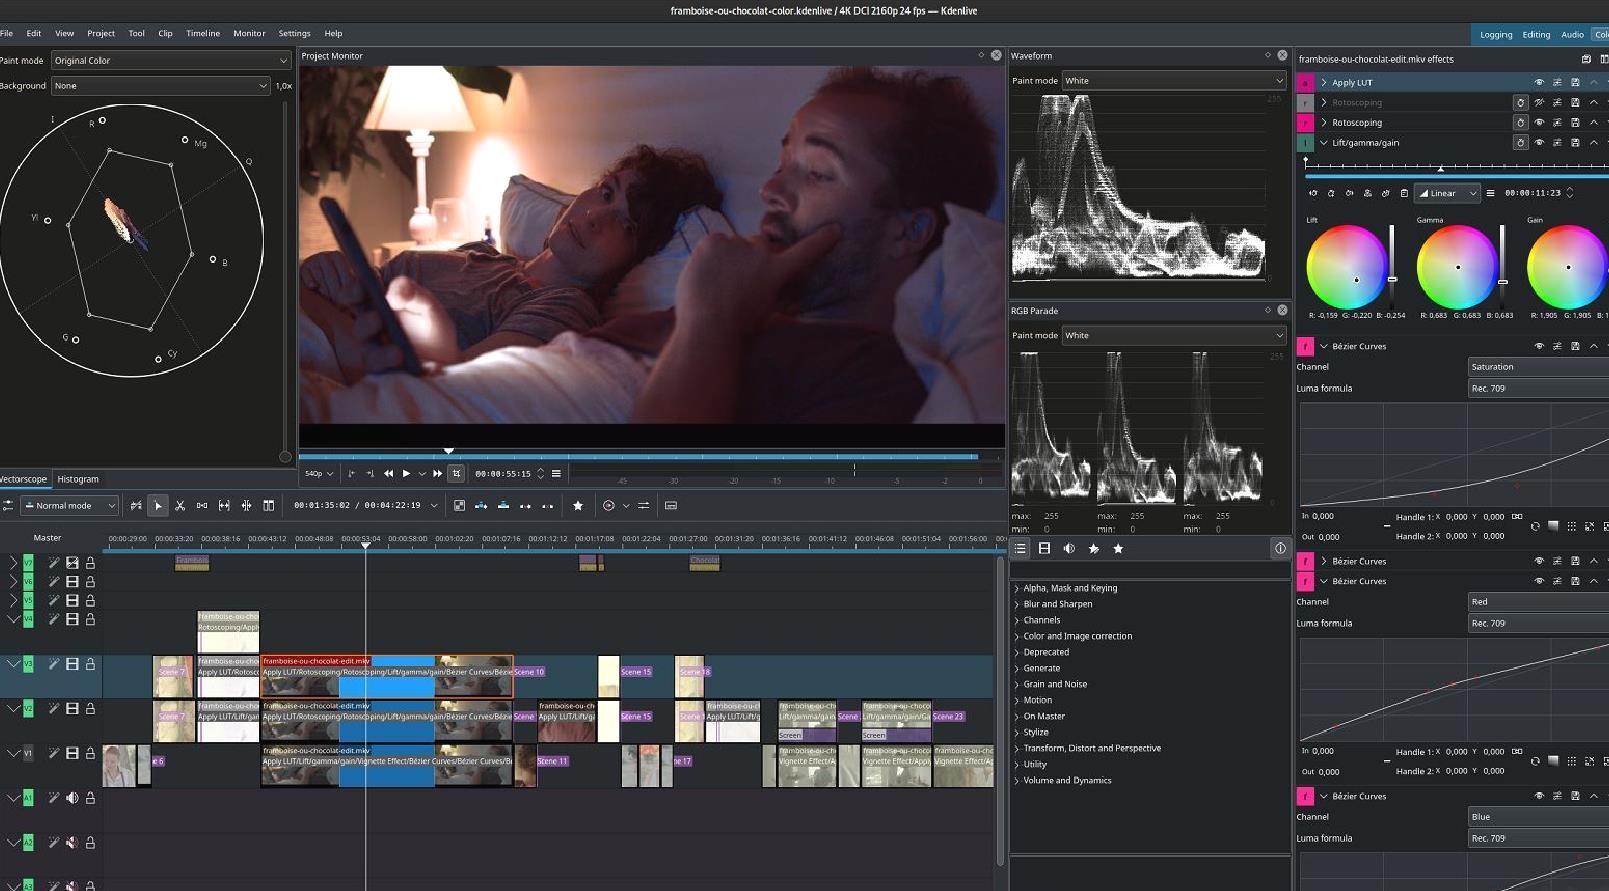Open timeline track settings icon at far left
This screenshot has width=1609, height=891.
click(x=7, y=506)
